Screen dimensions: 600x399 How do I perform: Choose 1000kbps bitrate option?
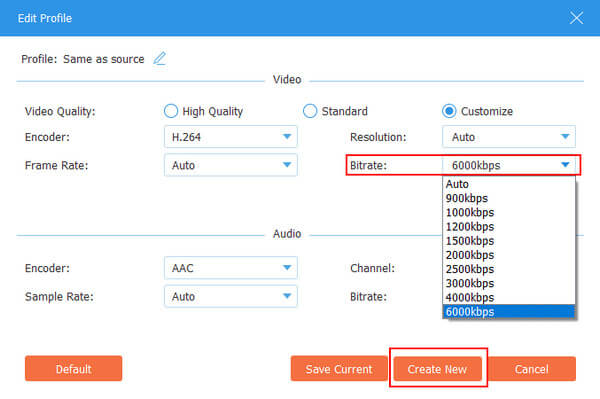coord(509,212)
